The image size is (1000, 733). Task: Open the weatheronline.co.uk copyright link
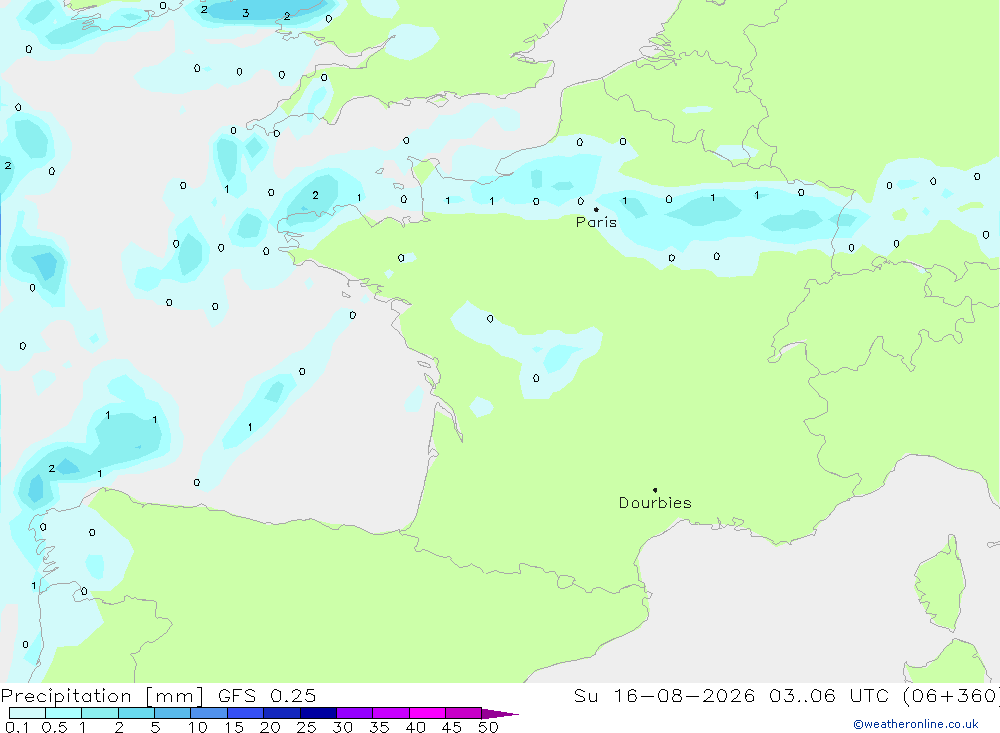[x=916, y=724]
